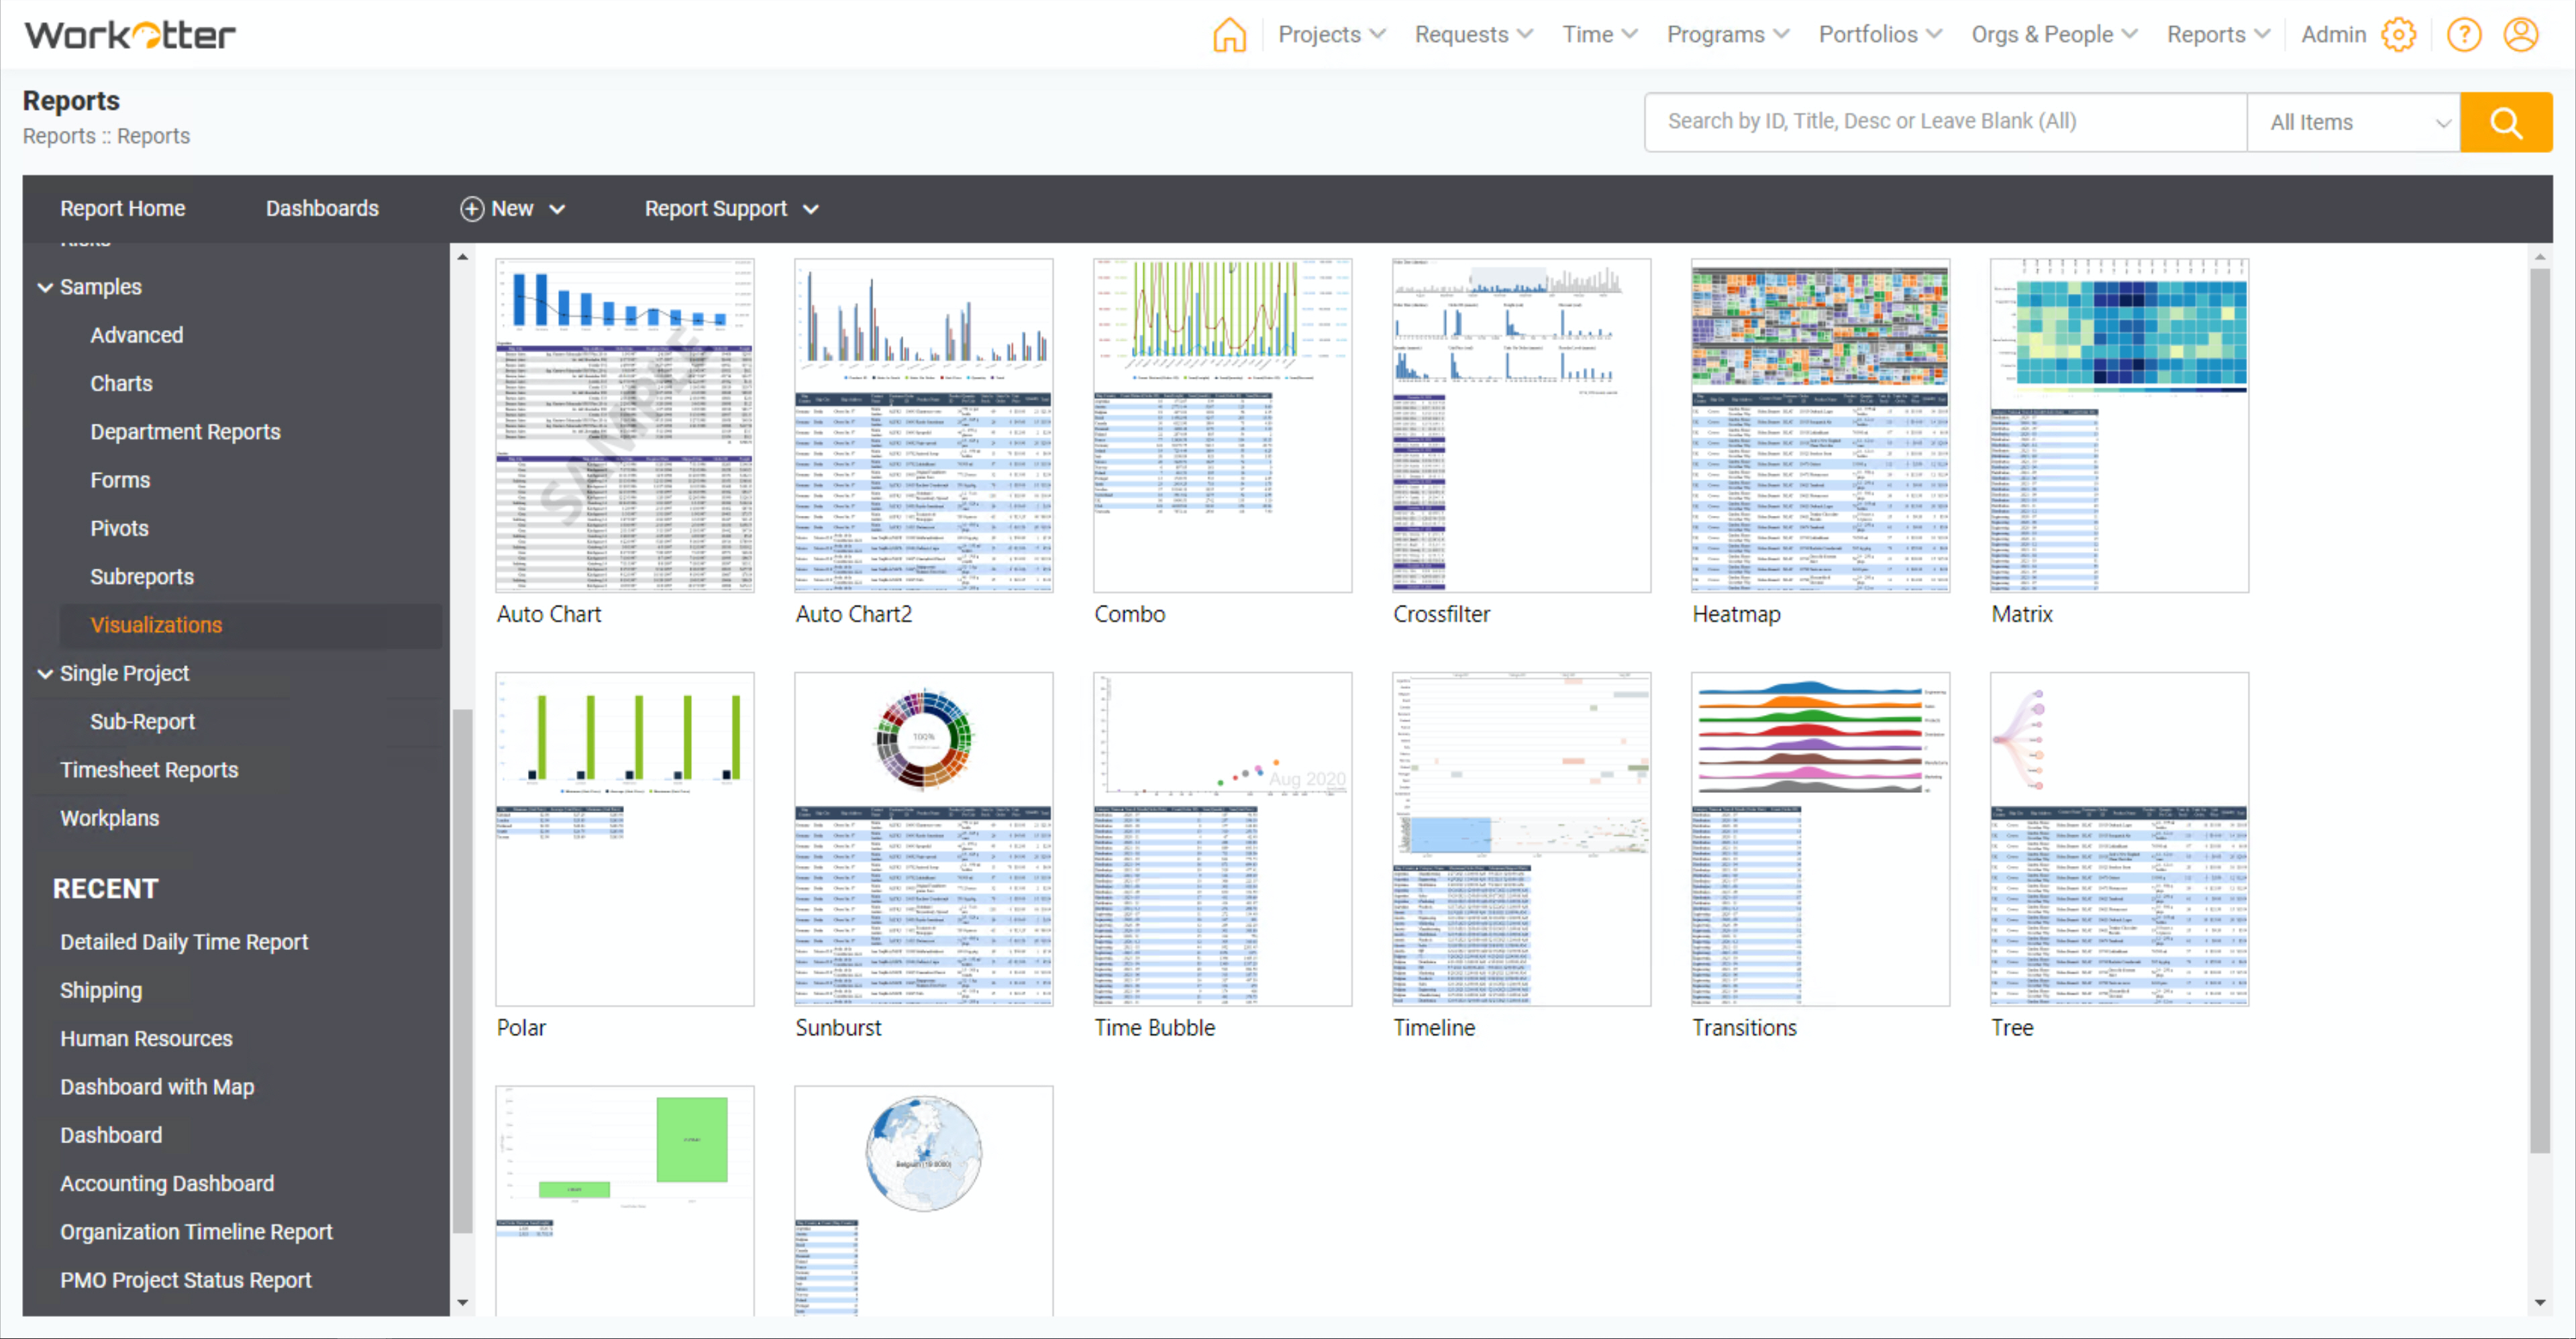This screenshot has width=2576, height=1339.
Task: Collapse the Samples tree section
Action: (x=45, y=287)
